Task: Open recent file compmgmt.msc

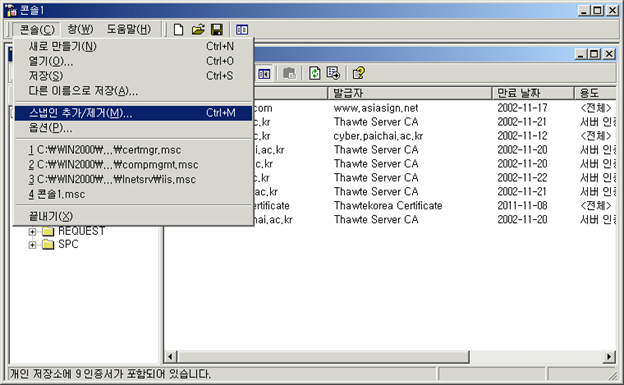Action: pyautogui.click(x=134, y=164)
